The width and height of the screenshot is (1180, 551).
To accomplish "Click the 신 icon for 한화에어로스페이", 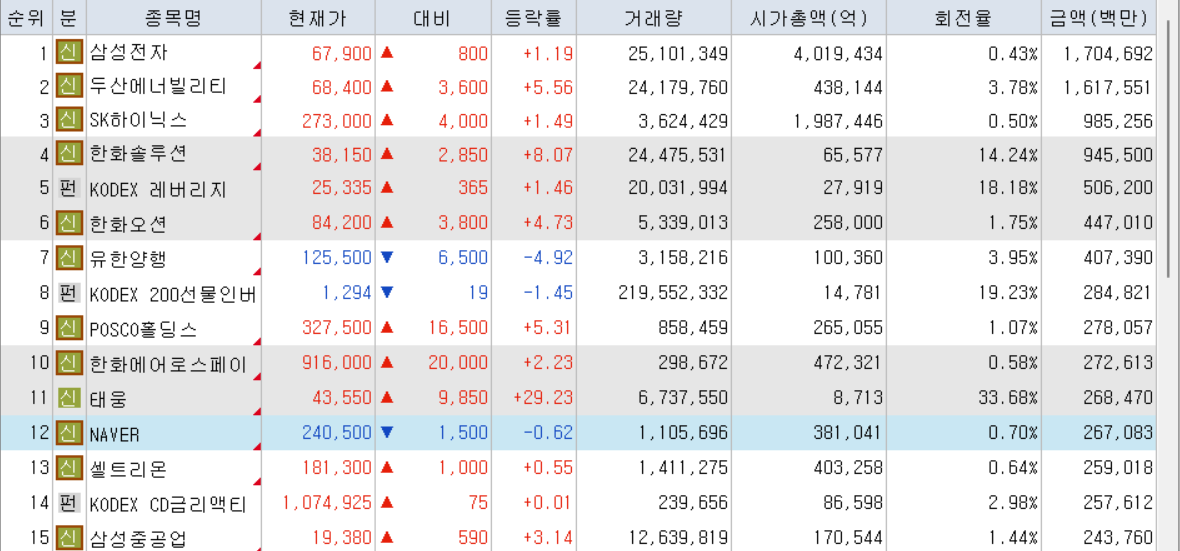I will pos(70,363).
